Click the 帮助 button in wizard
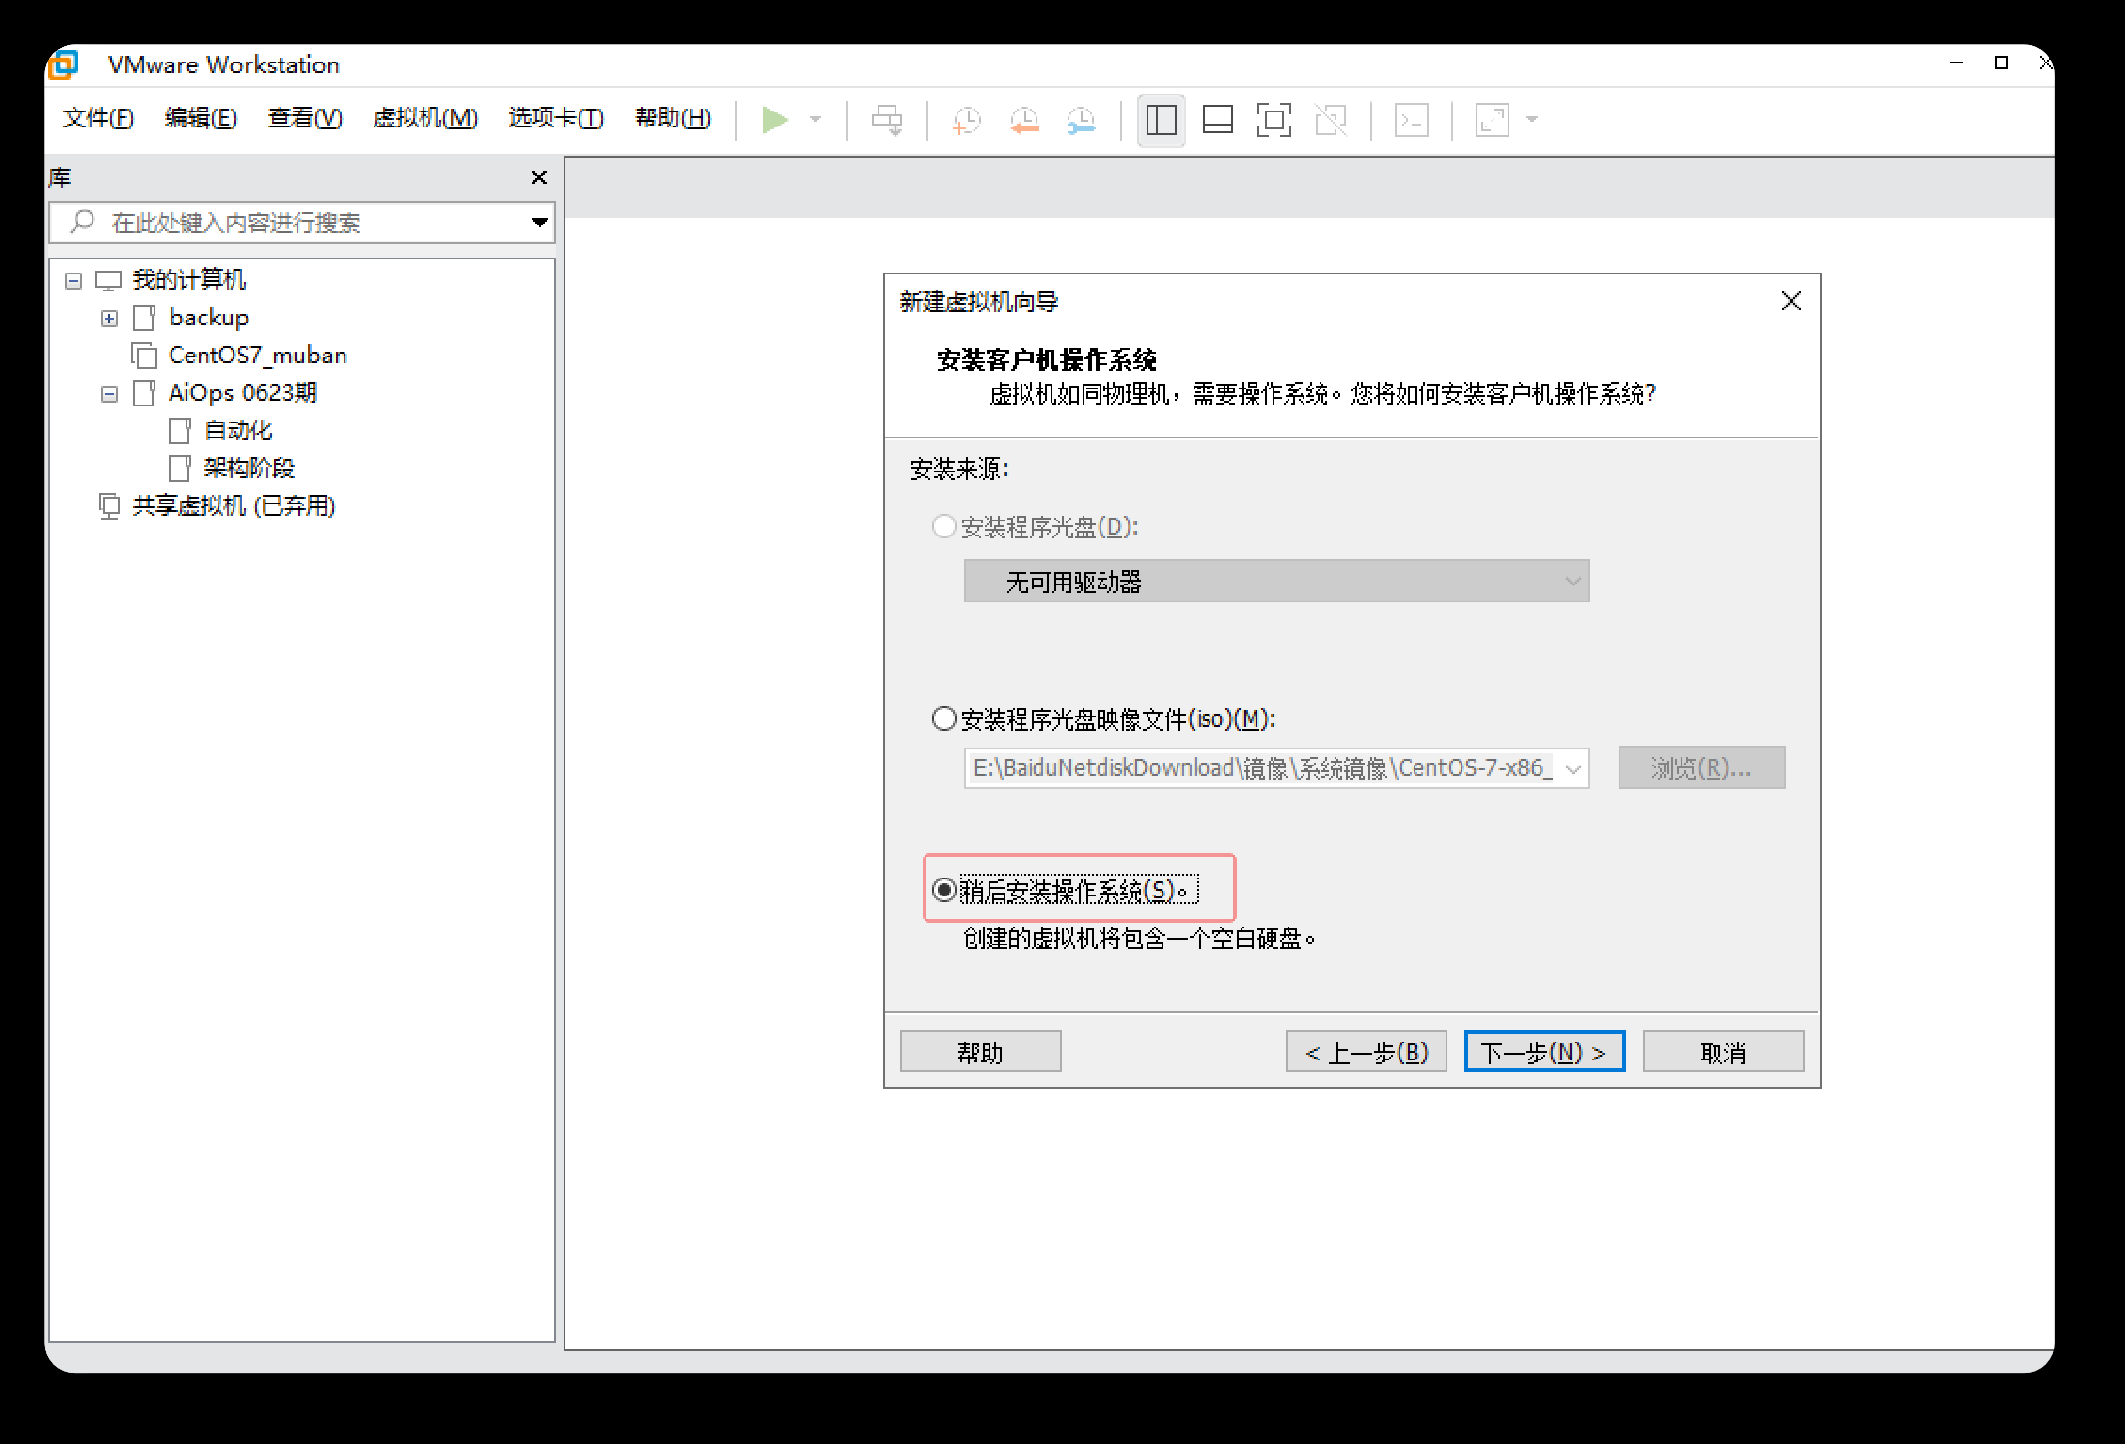Viewport: 2125px width, 1444px height. click(980, 1052)
